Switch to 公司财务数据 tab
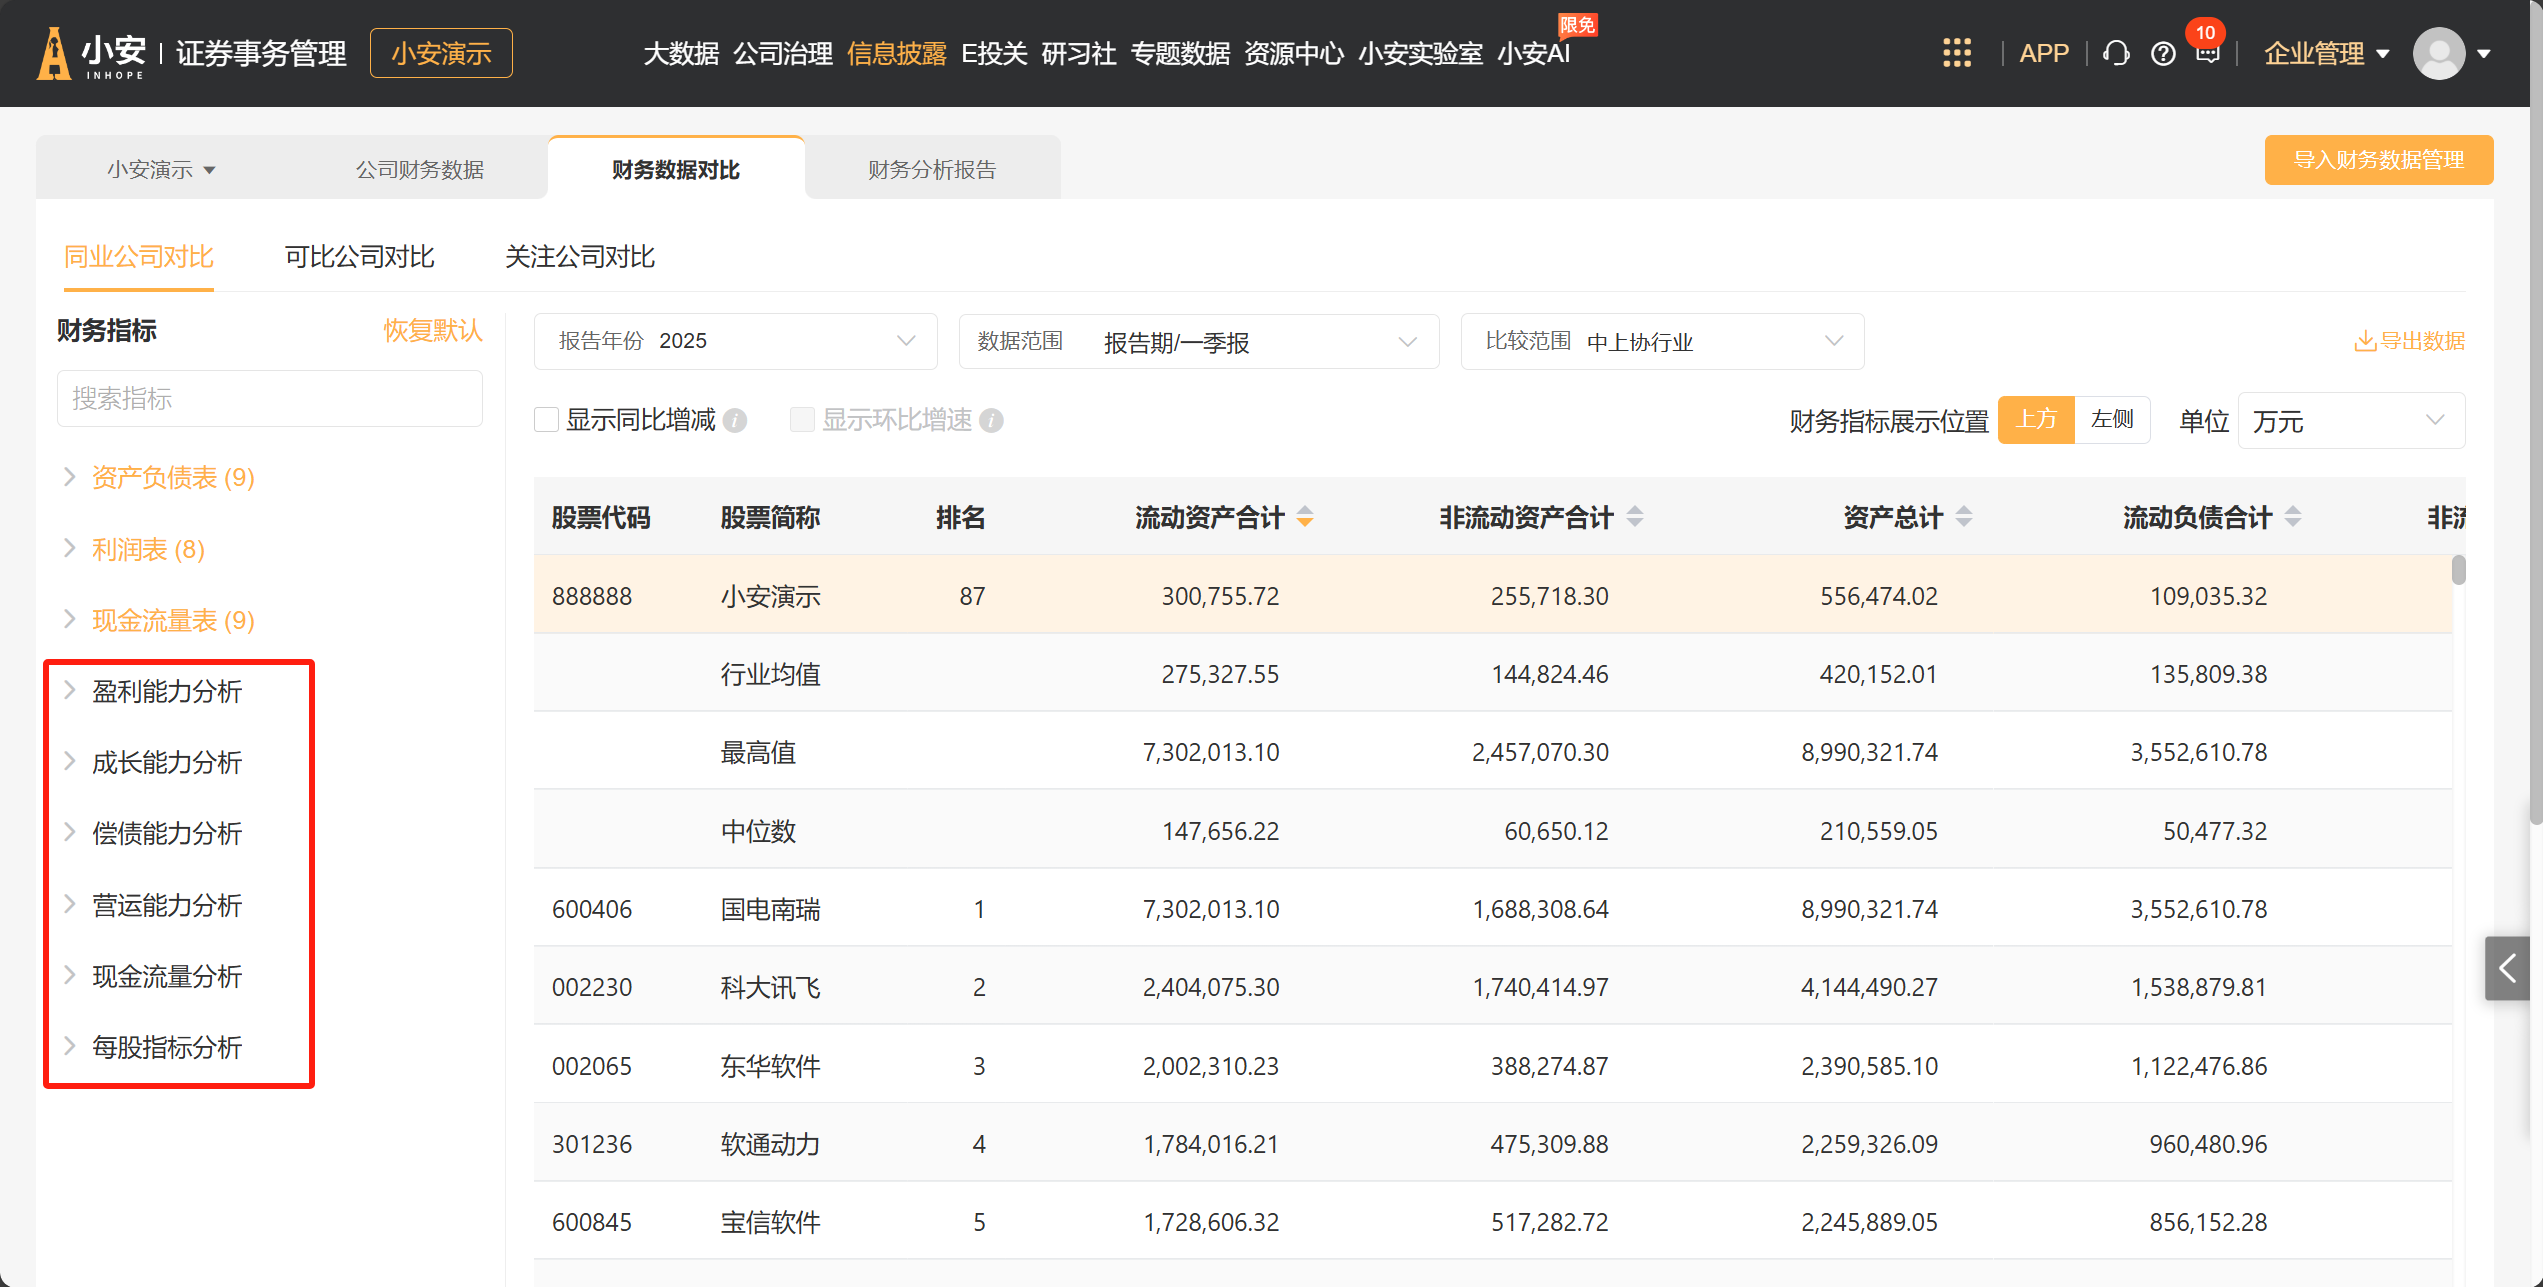 (x=420, y=170)
